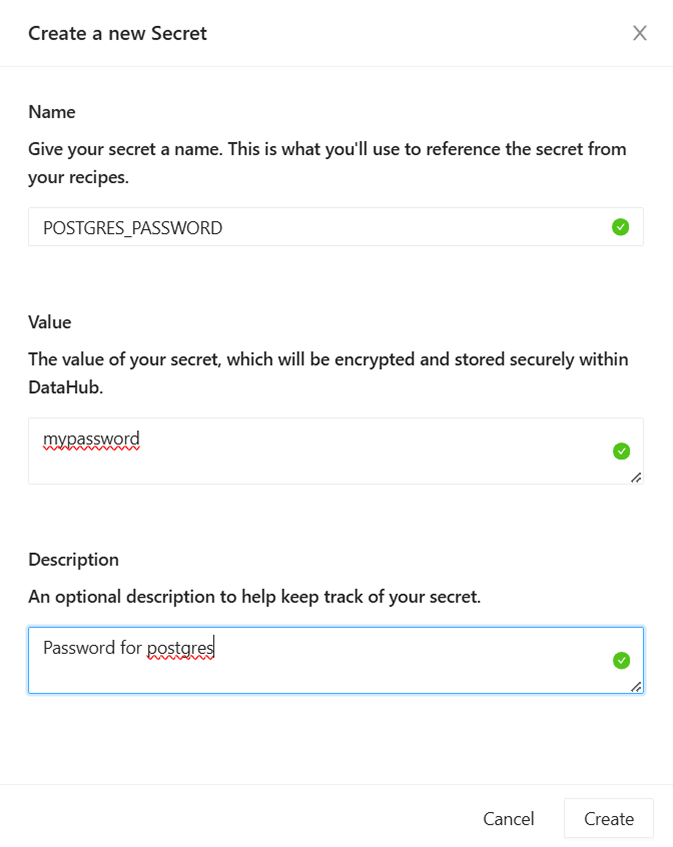Click the Value field label
The height and width of the screenshot is (847, 673).
pyautogui.click(x=50, y=322)
